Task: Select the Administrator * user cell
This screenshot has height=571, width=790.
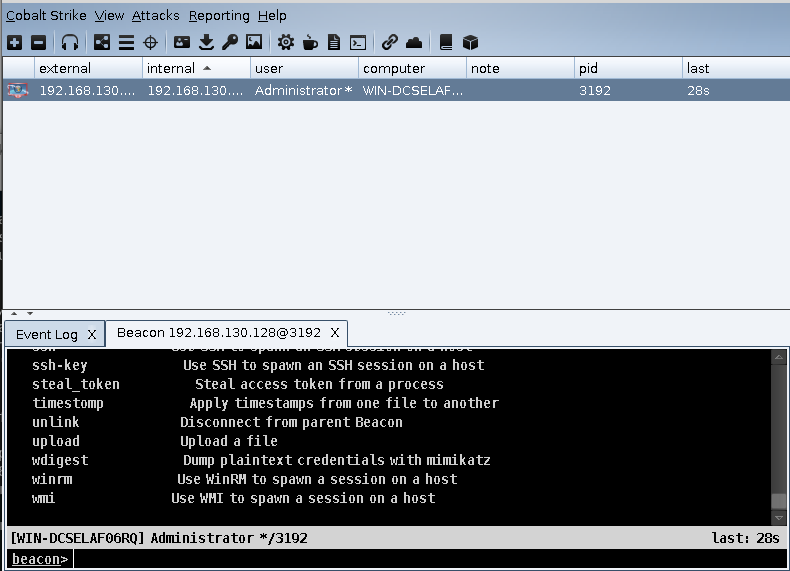Action: point(303,91)
